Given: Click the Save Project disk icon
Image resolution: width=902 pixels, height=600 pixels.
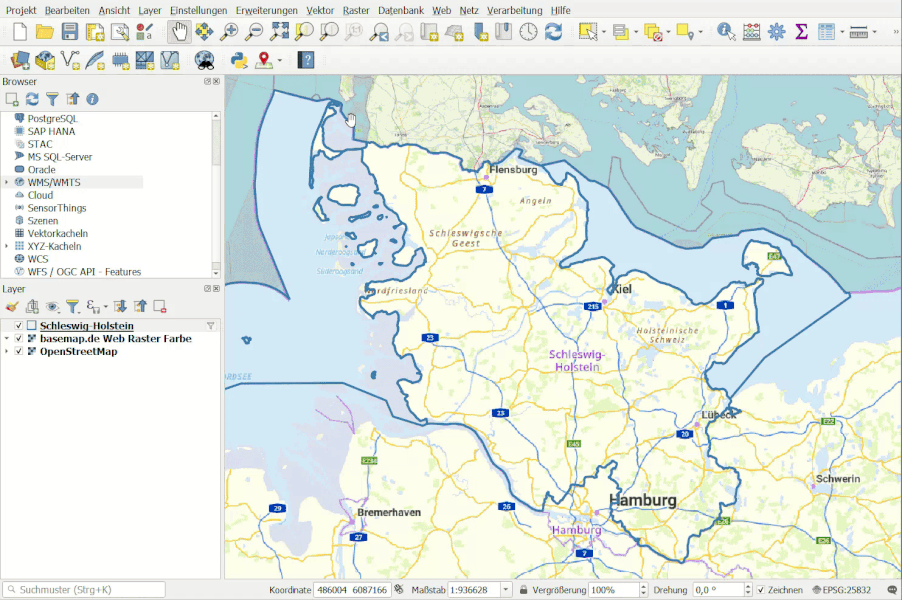Looking at the screenshot, I should (x=70, y=32).
